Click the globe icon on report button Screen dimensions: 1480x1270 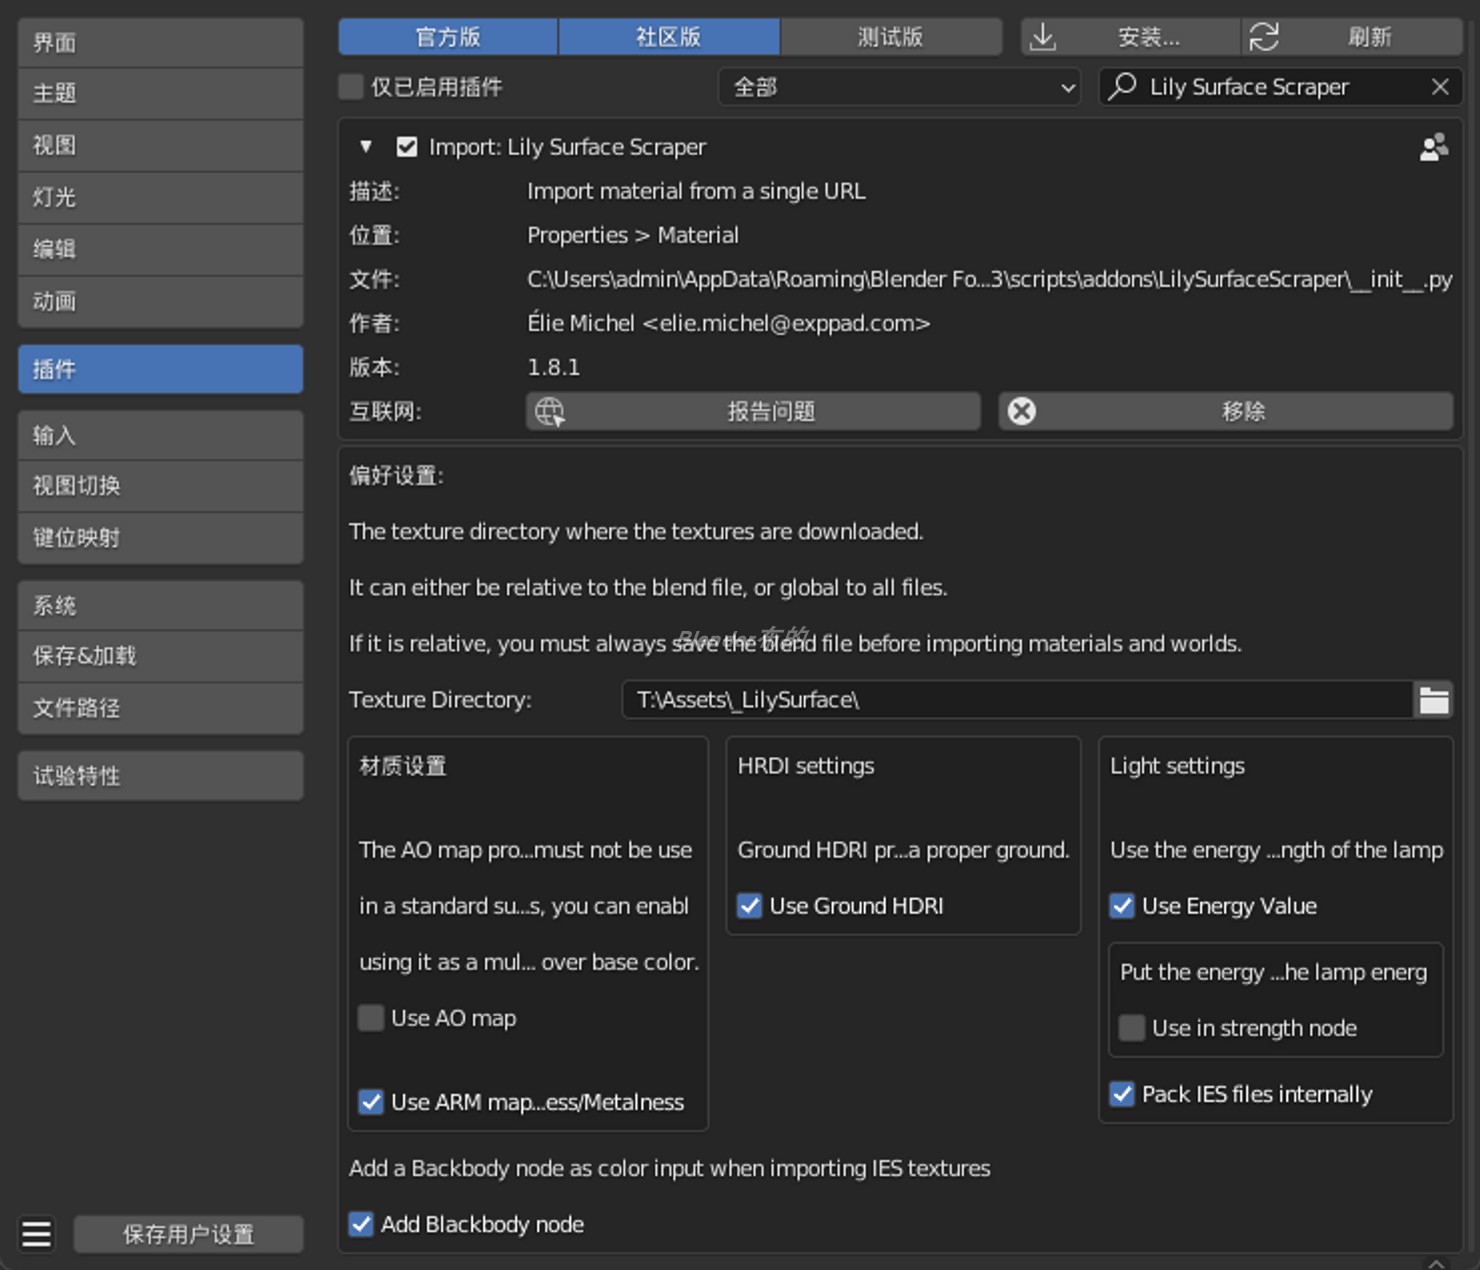click(x=549, y=411)
